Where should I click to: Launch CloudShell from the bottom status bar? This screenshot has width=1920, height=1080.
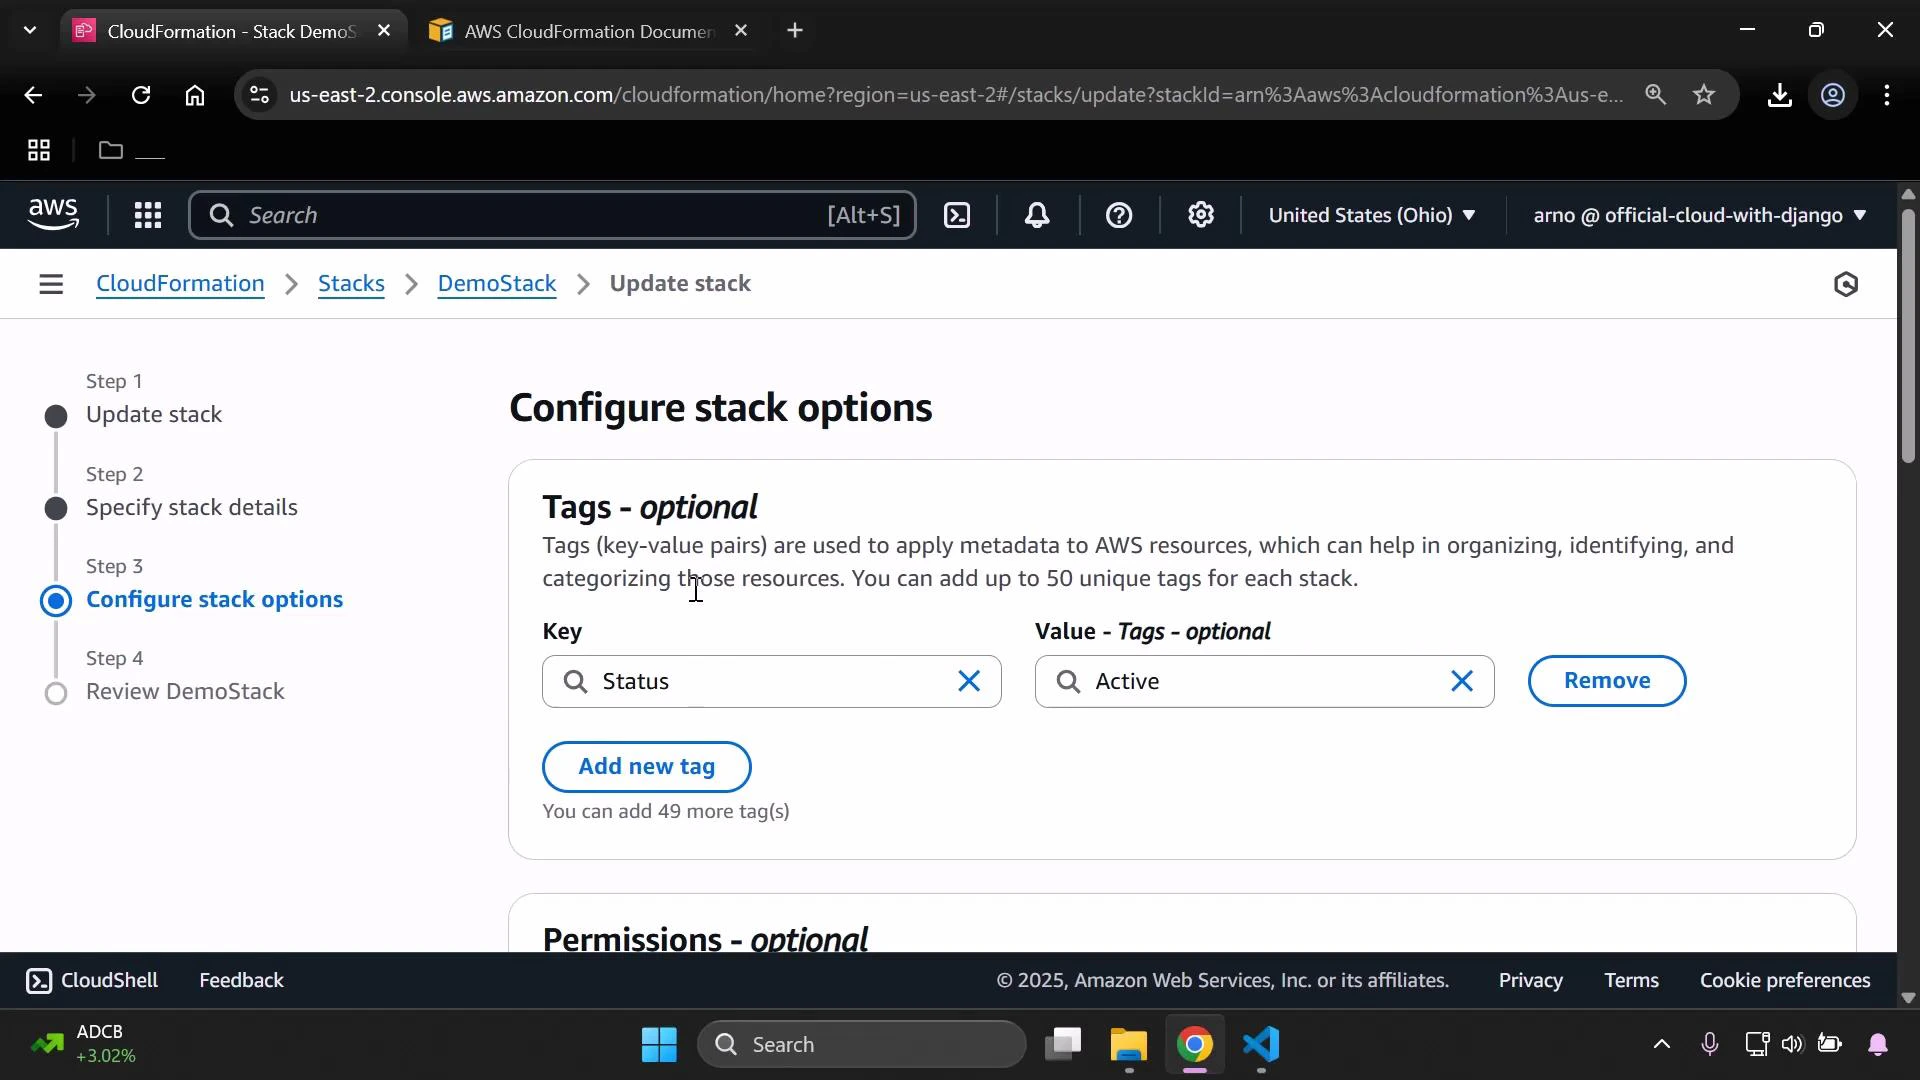[91, 980]
